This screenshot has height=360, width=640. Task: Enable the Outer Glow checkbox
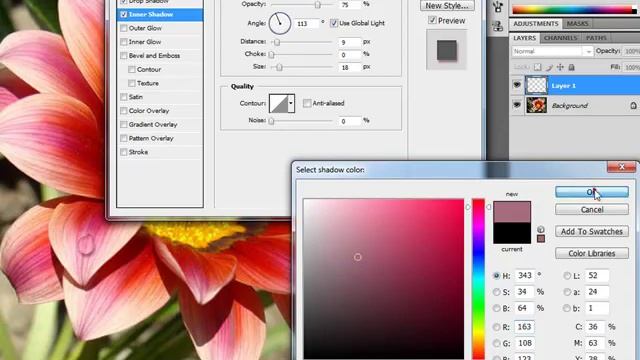tap(124, 28)
